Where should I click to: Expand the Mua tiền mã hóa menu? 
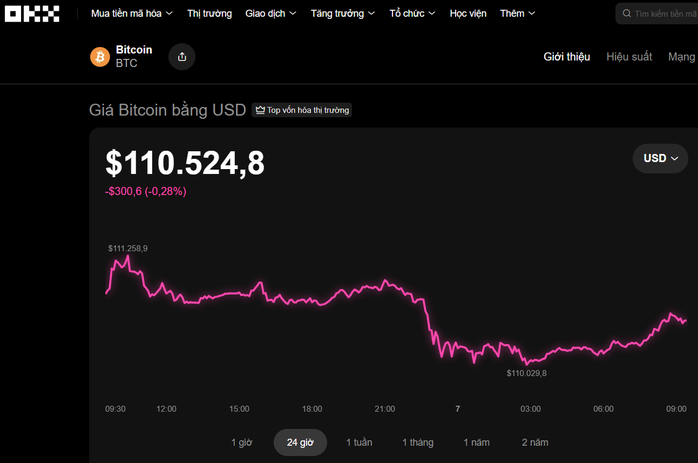point(131,14)
